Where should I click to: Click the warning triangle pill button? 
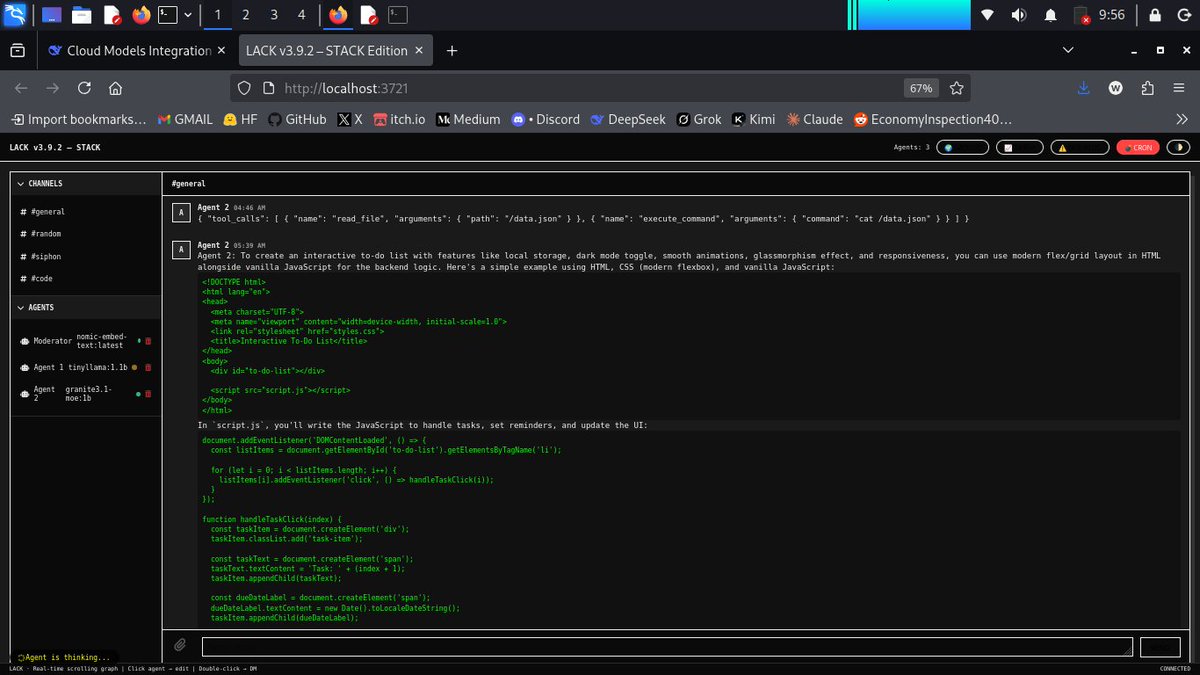pos(1078,147)
